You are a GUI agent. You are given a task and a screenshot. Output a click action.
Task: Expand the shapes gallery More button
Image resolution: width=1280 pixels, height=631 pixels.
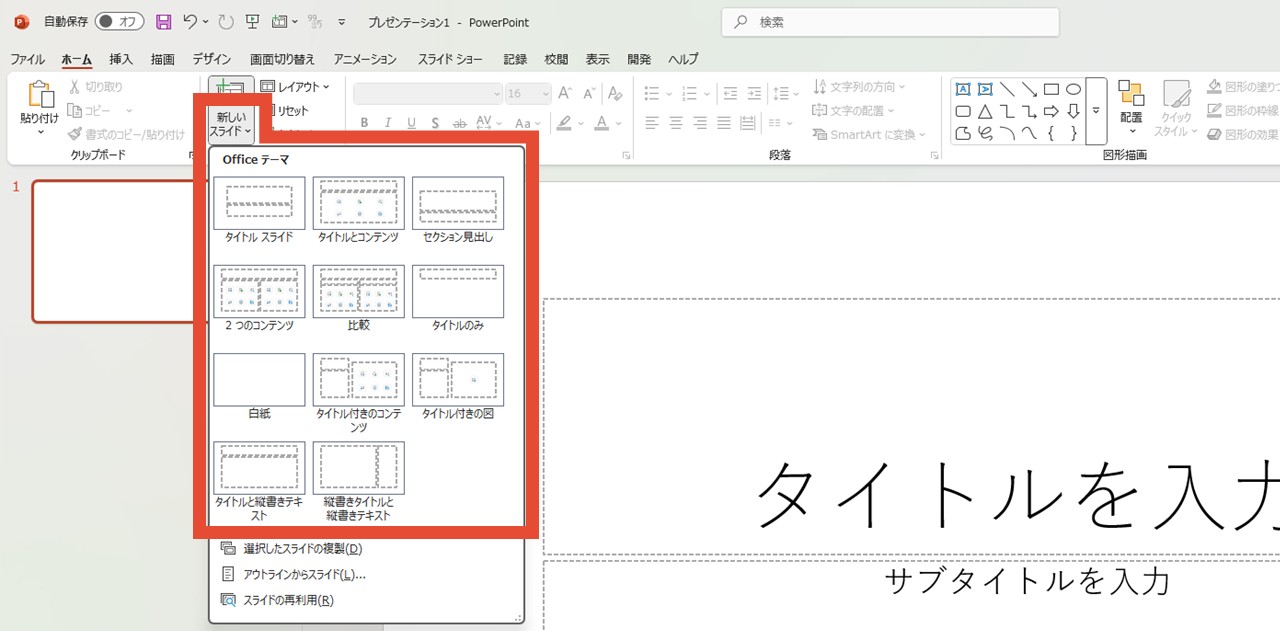tap(1096, 111)
